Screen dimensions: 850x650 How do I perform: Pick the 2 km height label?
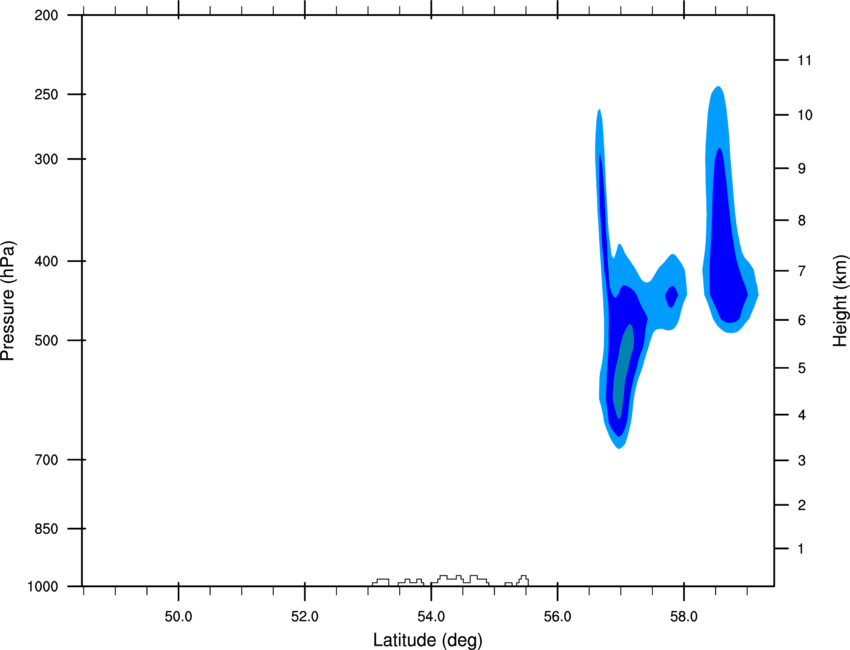[x=802, y=505]
